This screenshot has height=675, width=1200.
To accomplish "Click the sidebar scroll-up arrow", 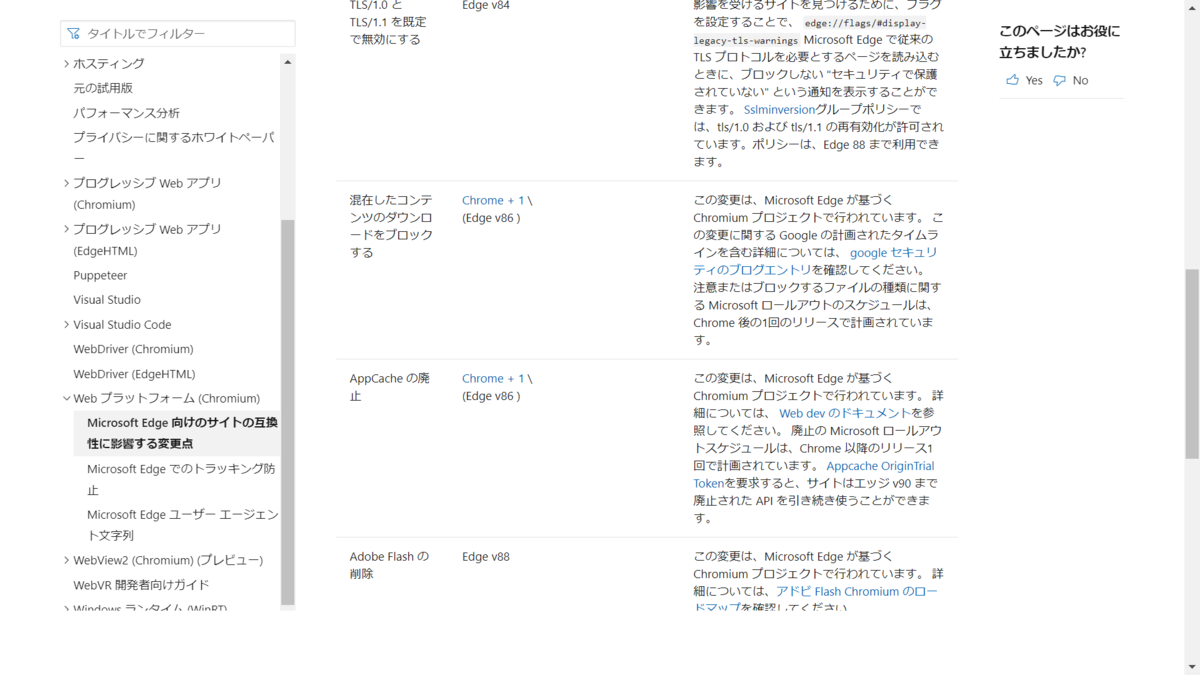I will click(x=288, y=62).
